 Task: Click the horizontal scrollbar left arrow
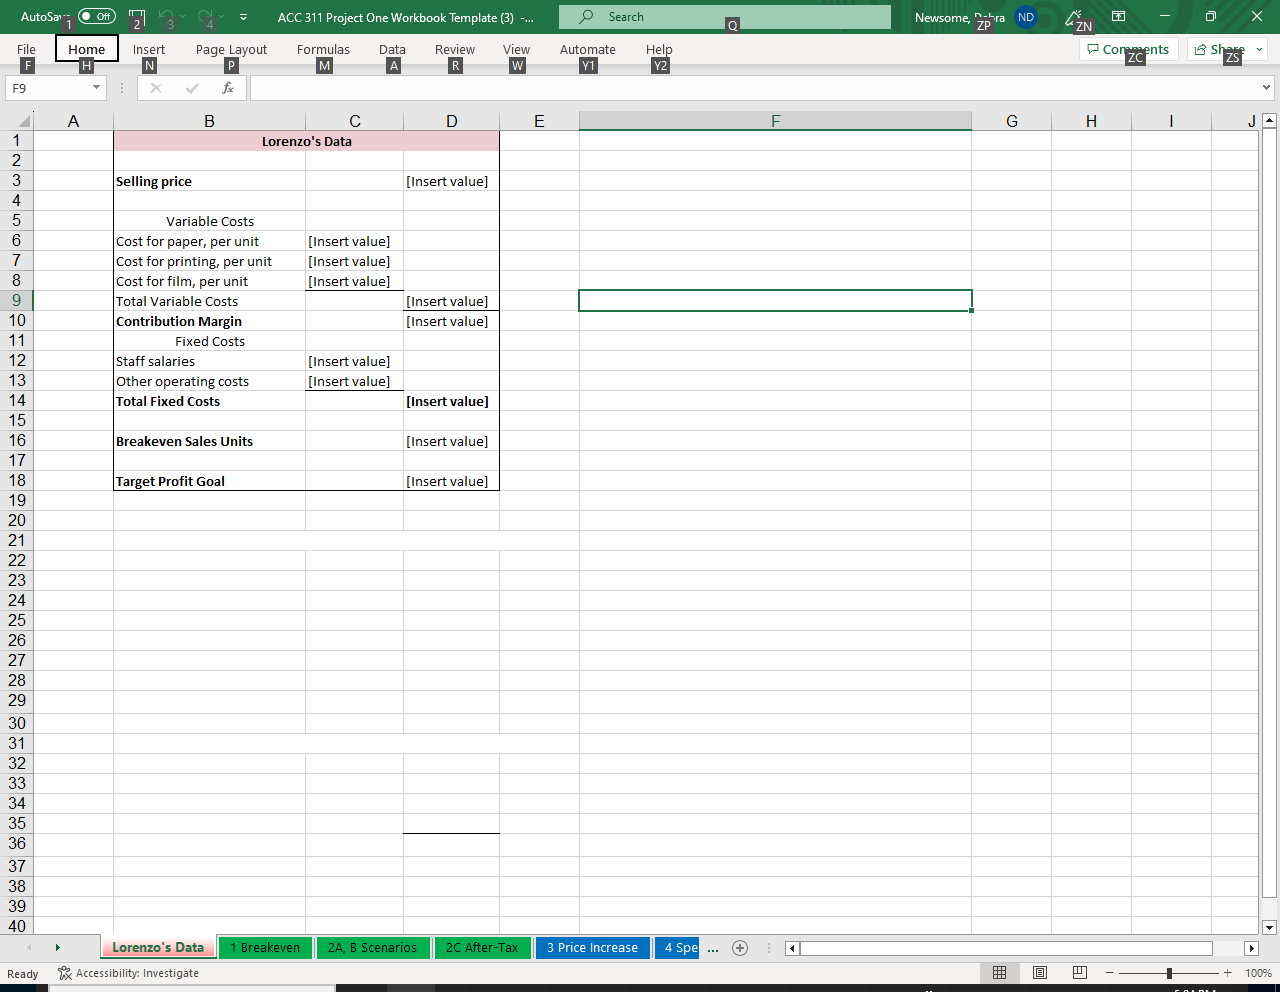tap(792, 948)
